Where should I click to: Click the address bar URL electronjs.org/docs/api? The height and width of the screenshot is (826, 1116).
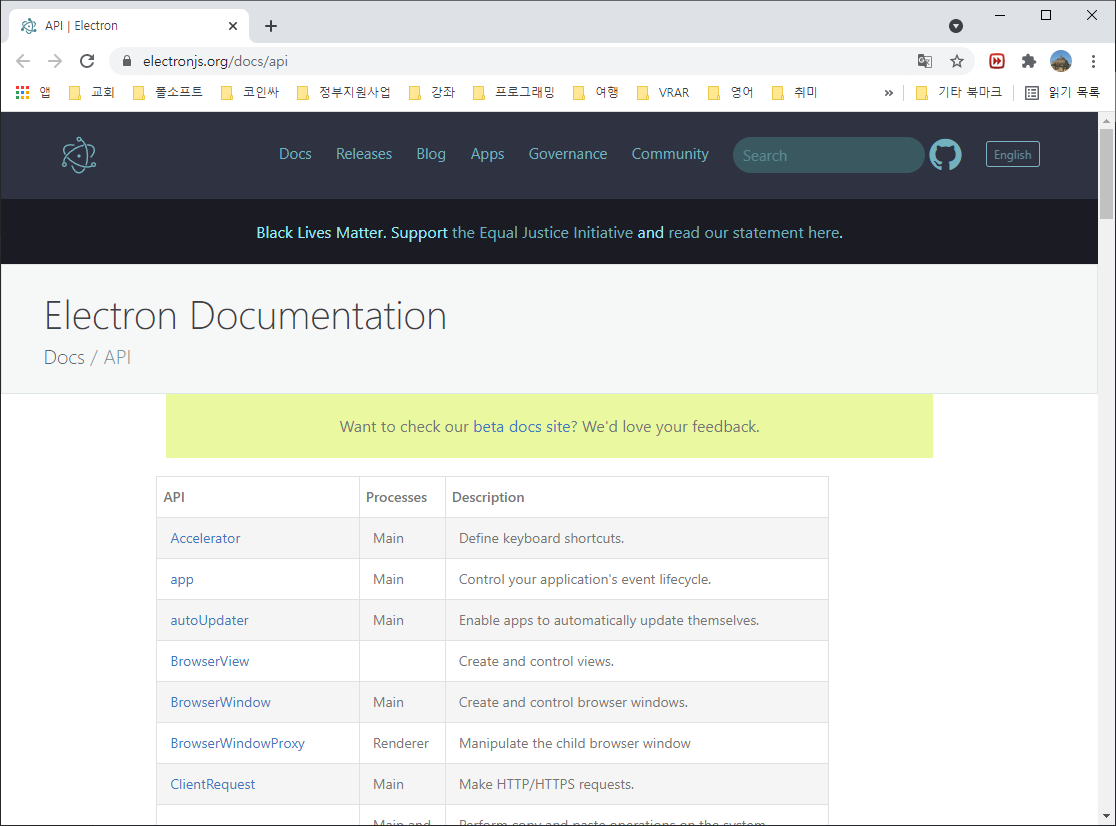(215, 61)
